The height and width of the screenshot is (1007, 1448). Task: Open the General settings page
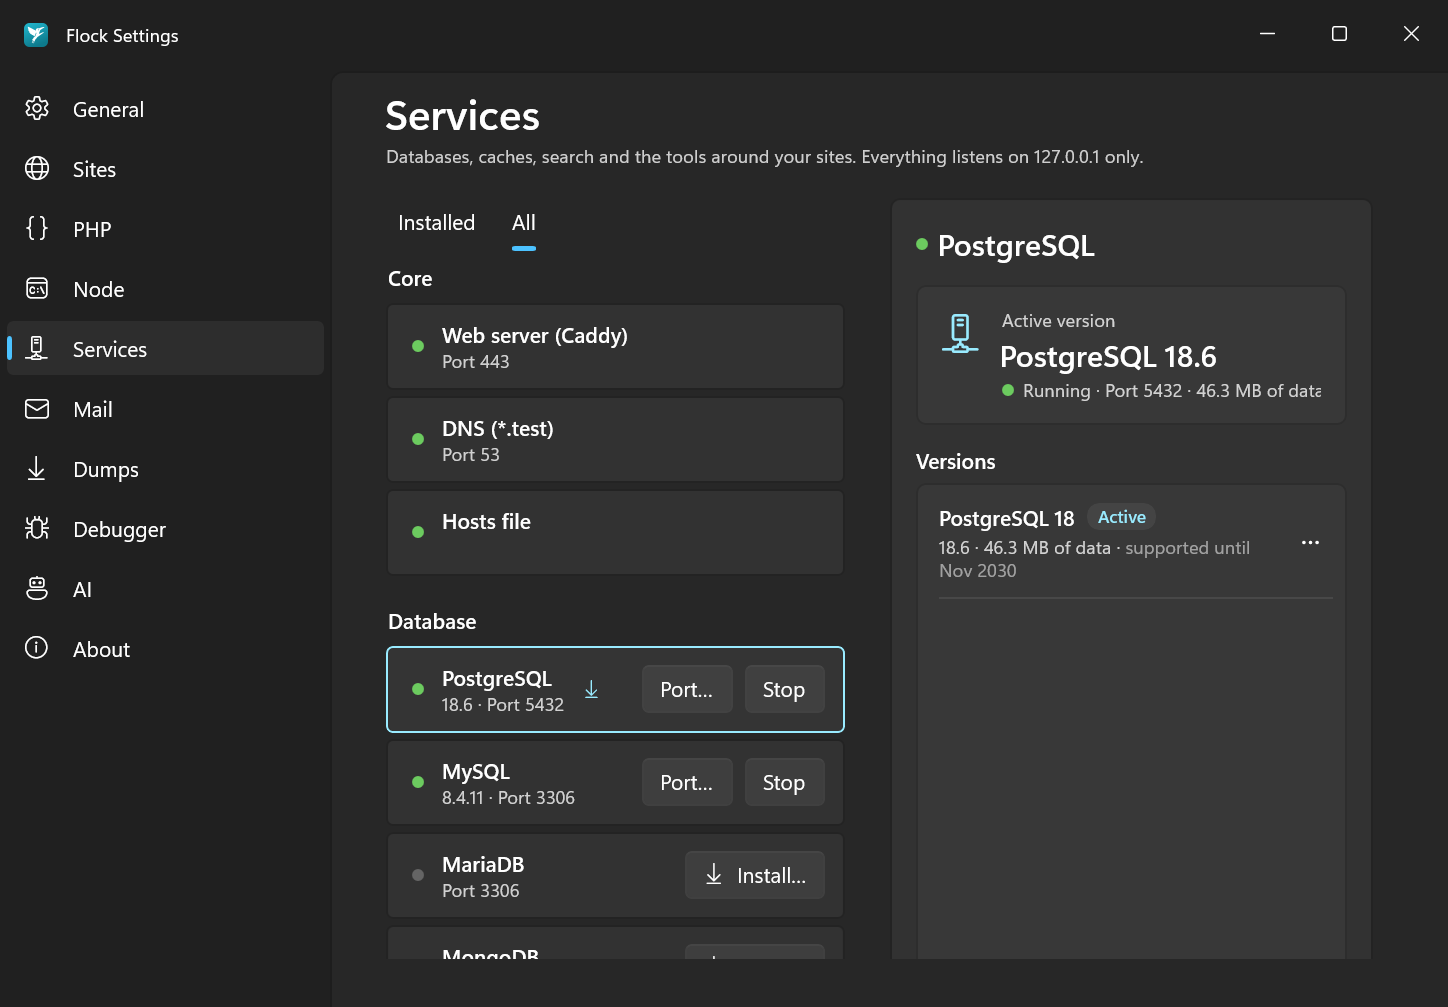click(x=165, y=109)
